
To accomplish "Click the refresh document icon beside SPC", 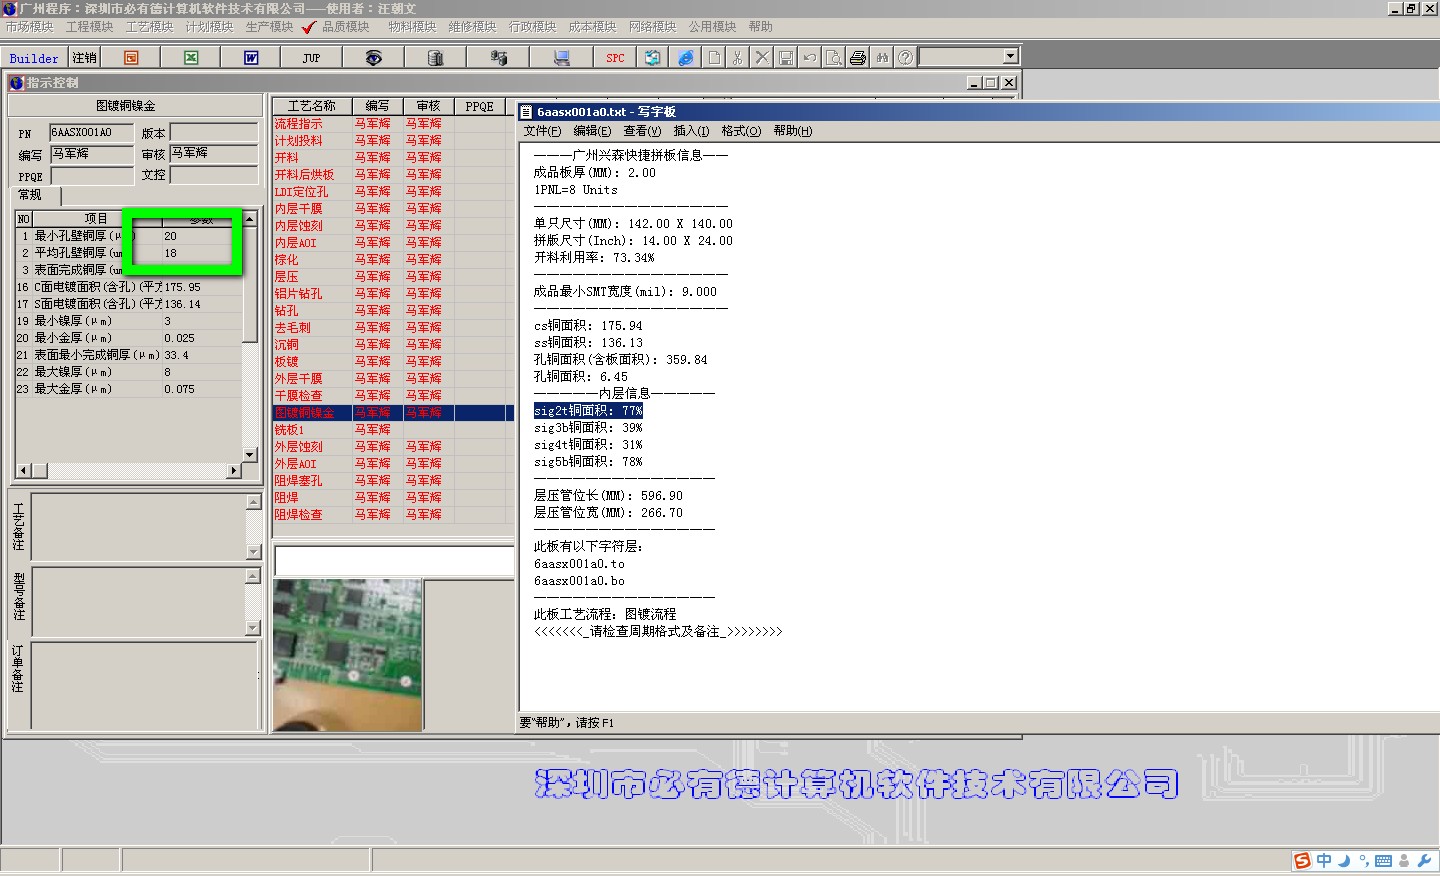I will pos(652,58).
